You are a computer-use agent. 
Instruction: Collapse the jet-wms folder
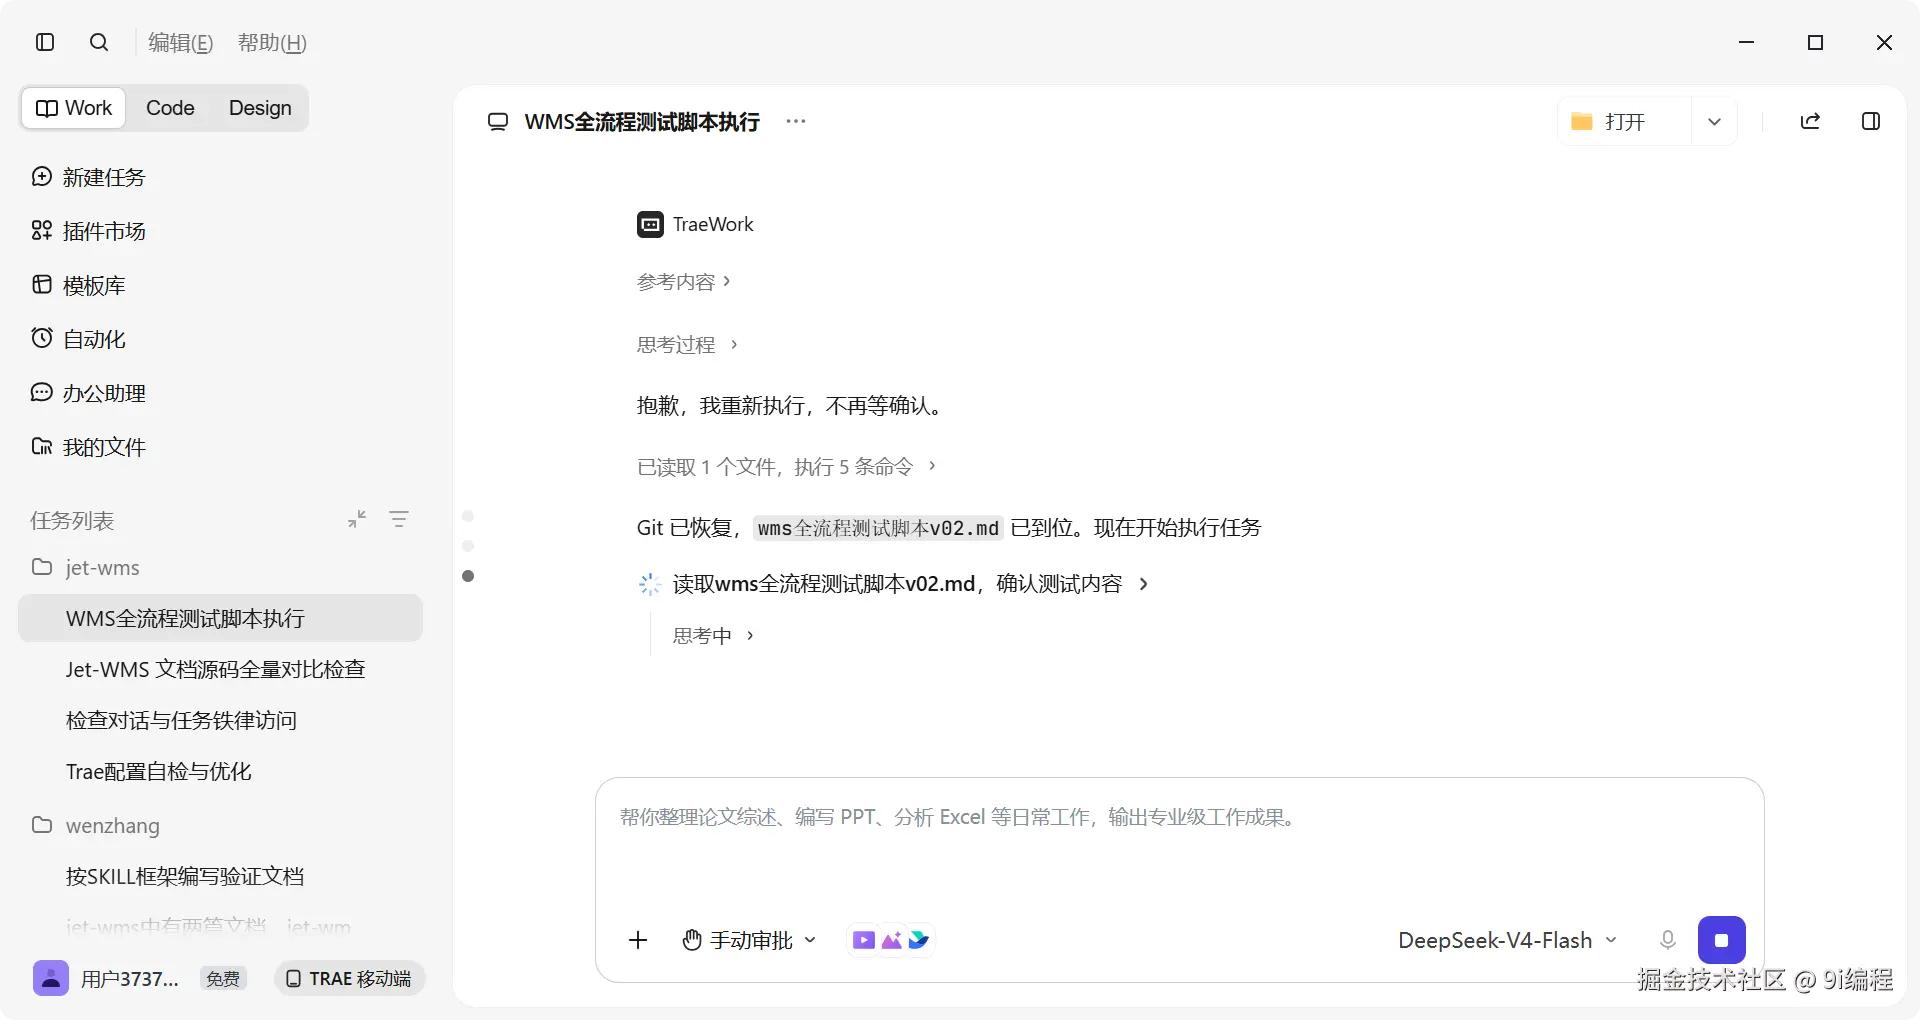(x=85, y=567)
